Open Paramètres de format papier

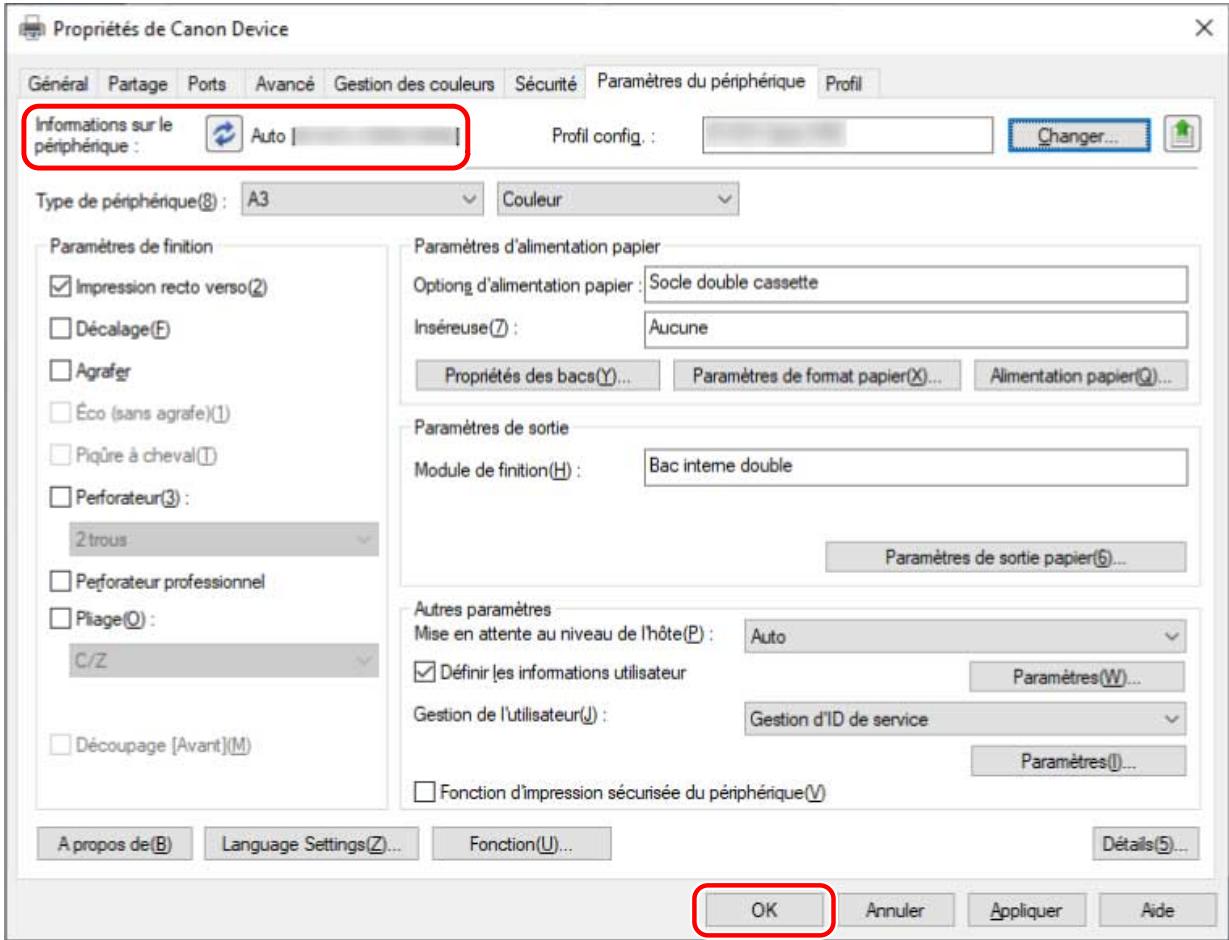coord(817,377)
